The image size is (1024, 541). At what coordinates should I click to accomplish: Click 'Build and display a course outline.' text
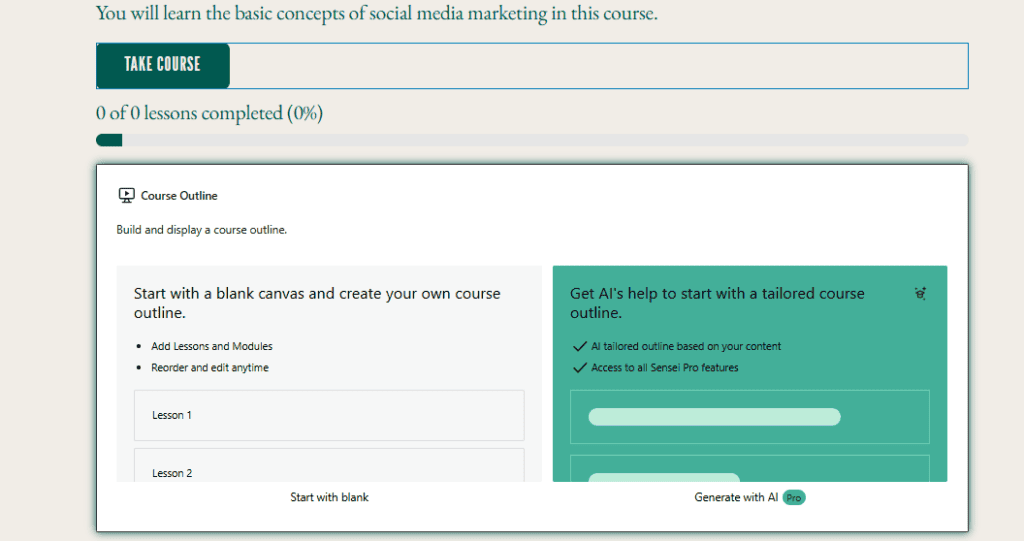201,230
